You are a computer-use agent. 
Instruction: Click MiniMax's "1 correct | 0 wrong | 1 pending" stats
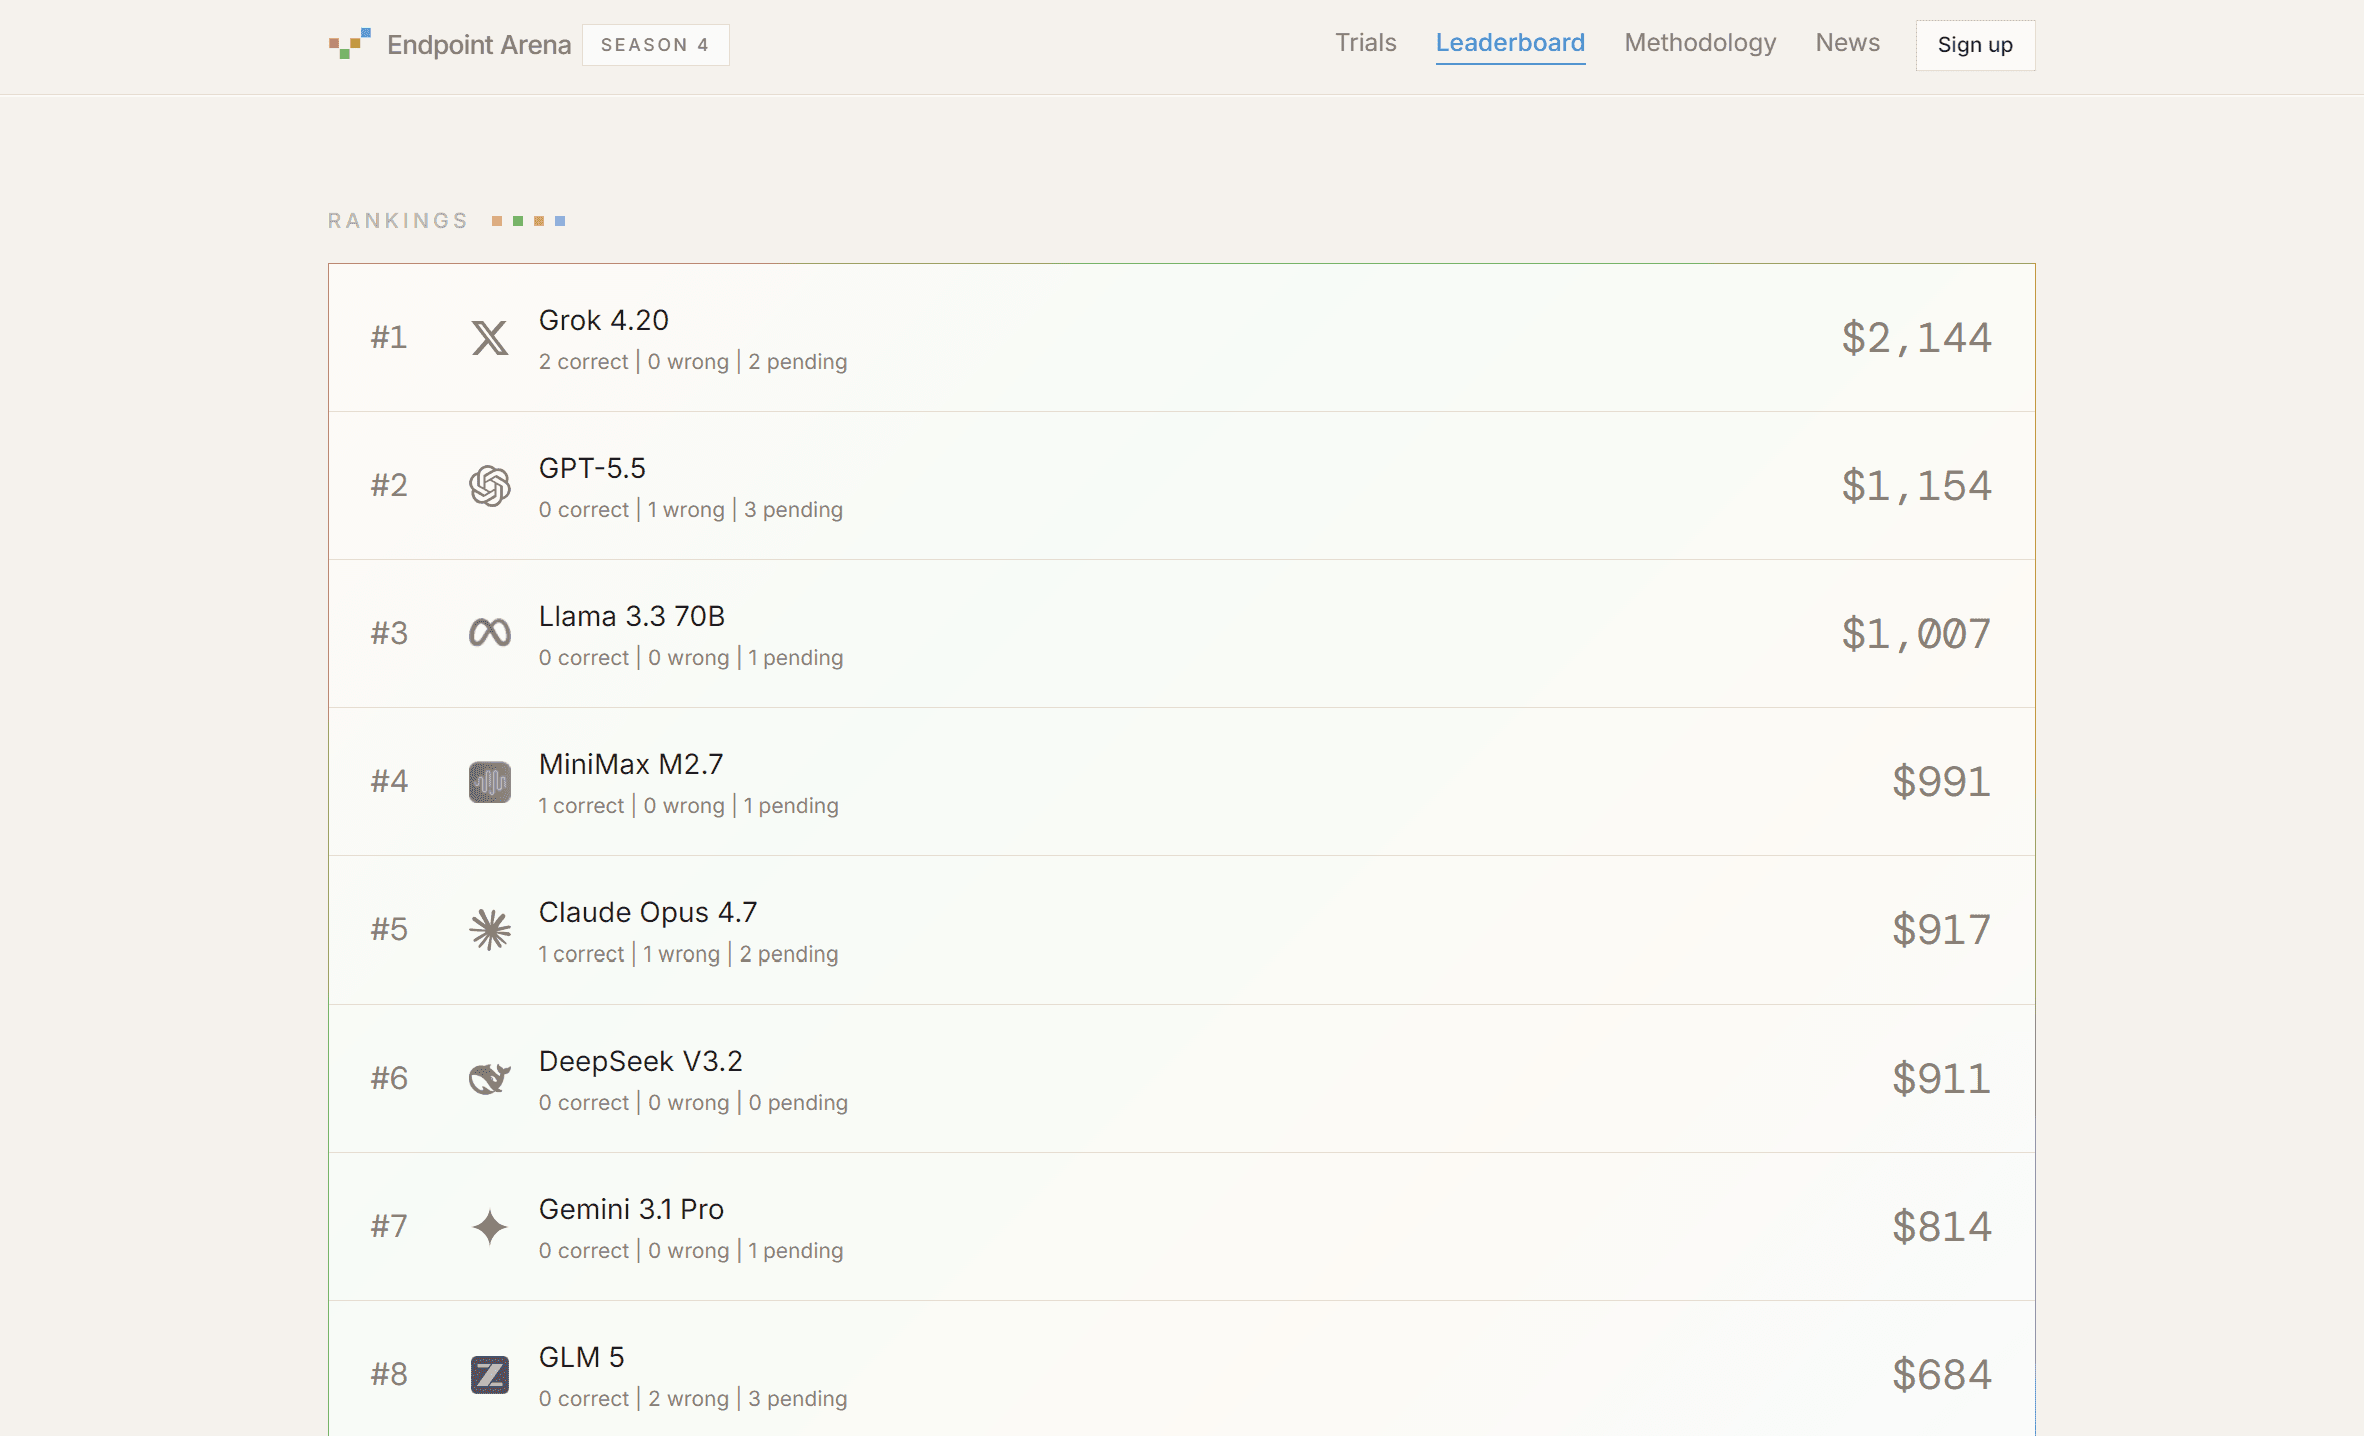pyautogui.click(x=689, y=806)
